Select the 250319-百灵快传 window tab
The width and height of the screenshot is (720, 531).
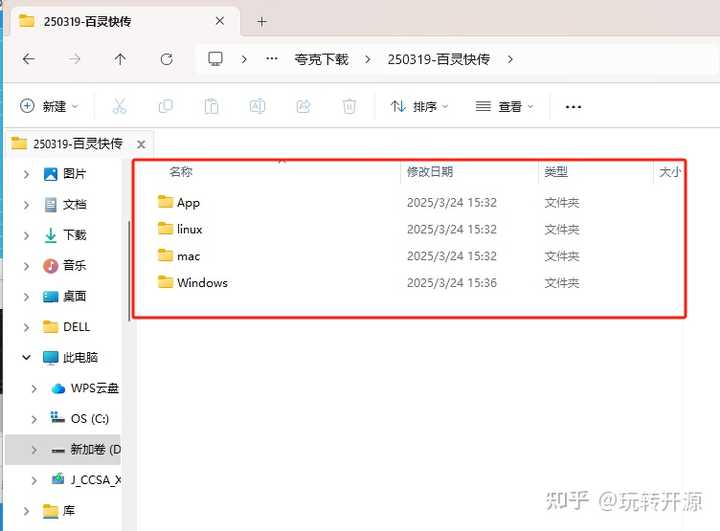coord(124,21)
